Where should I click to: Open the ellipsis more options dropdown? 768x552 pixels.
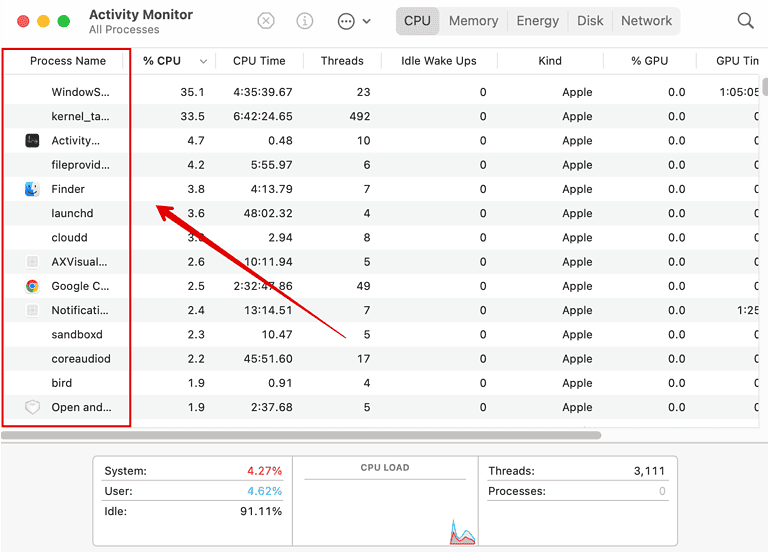coord(354,21)
